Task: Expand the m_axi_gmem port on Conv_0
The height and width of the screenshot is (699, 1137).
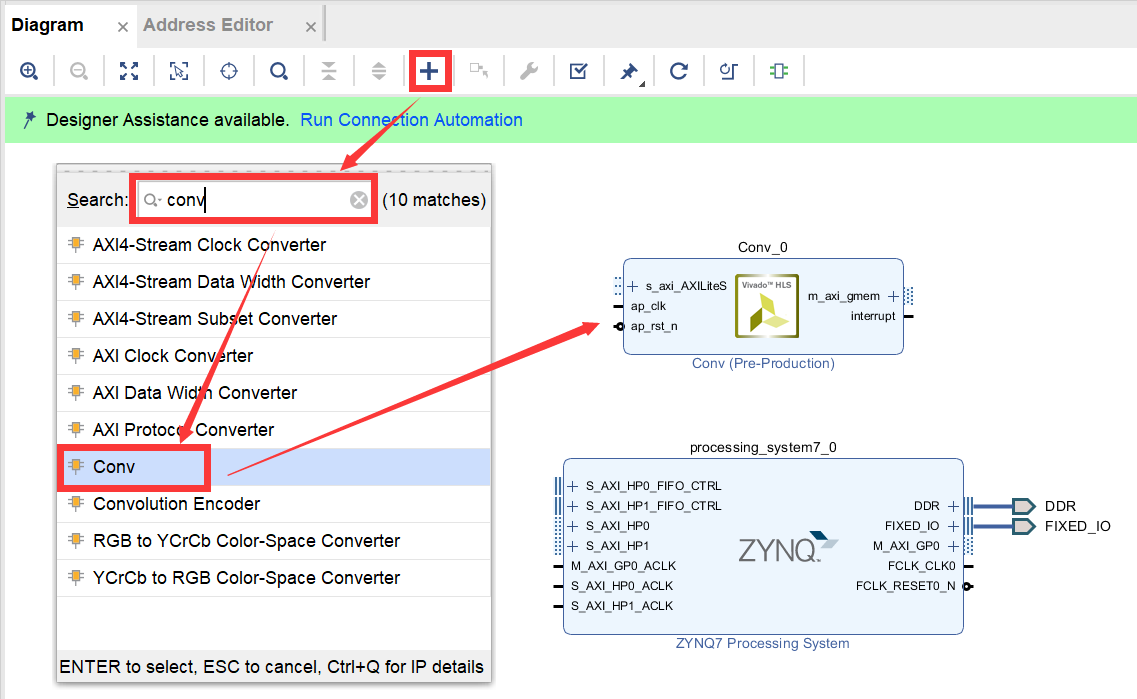Action: pyautogui.click(x=893, y=296)
